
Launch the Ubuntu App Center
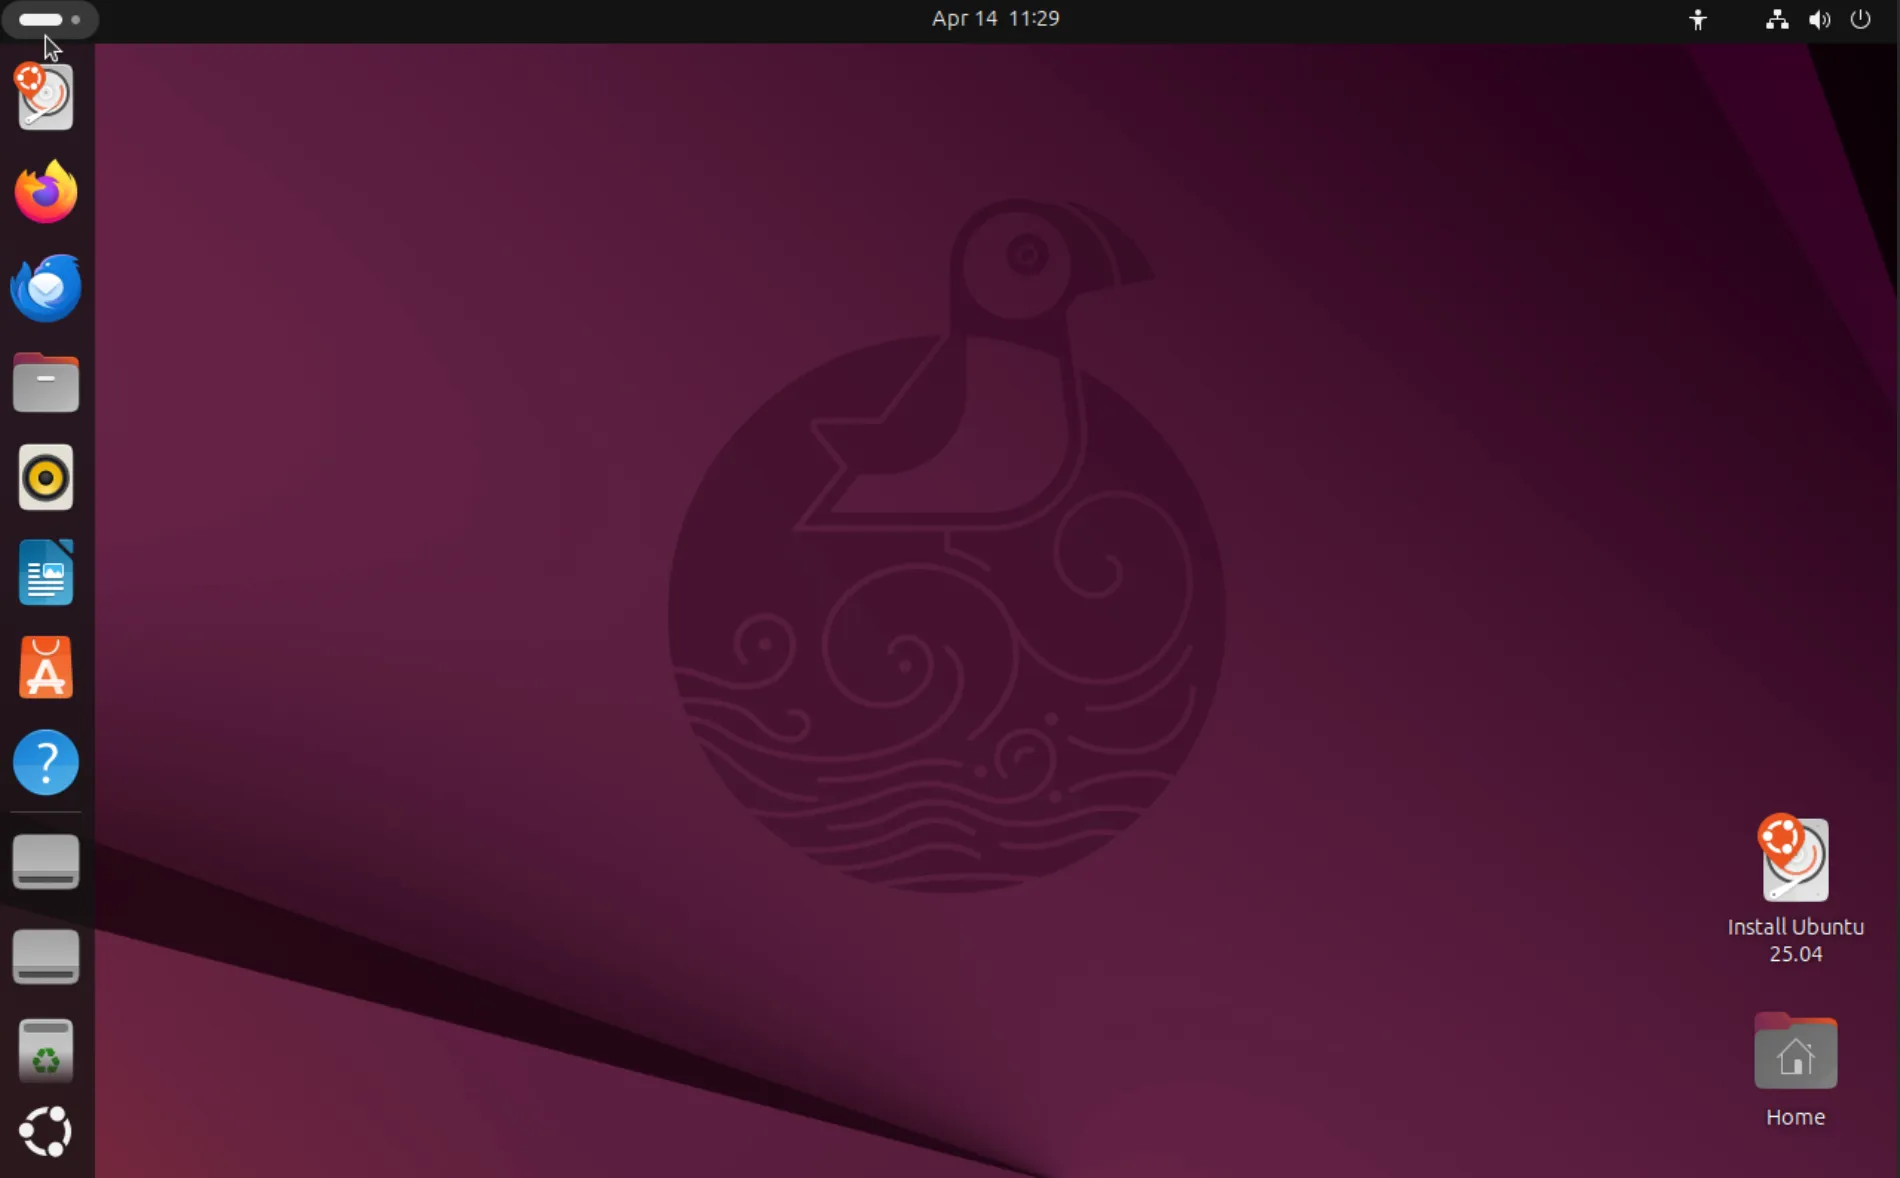[45, 667]
